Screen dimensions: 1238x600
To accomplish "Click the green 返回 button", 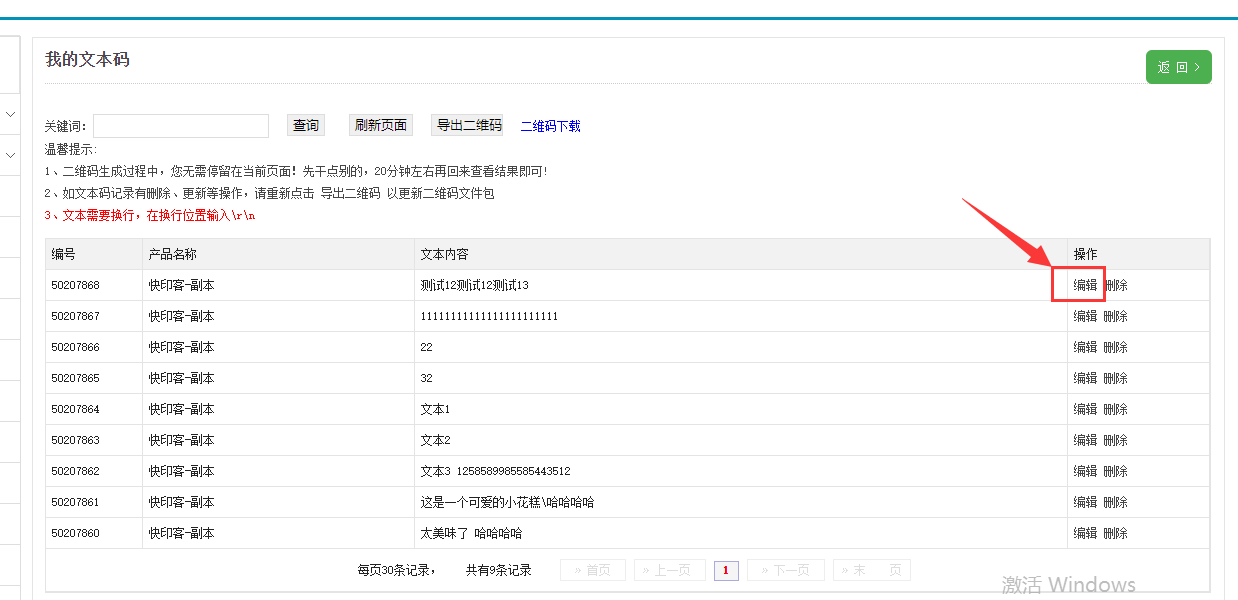I will click(x=1178, y=67).
